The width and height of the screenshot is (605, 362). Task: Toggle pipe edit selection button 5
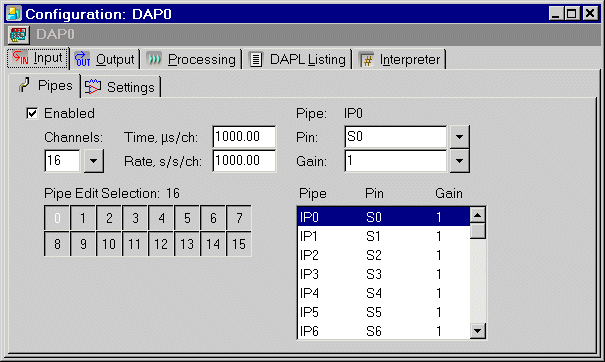(x=187, y=218)
